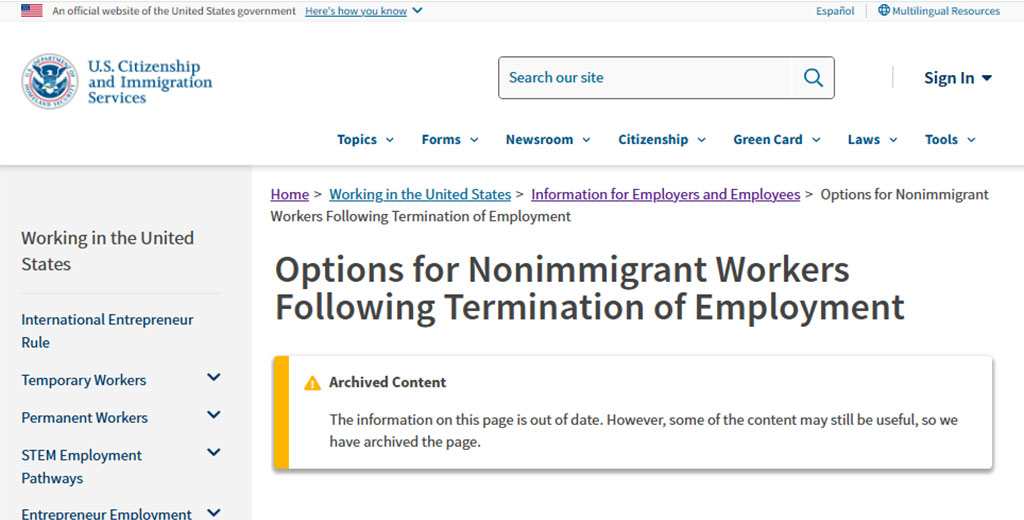The image size is (1024, 520).
Task: Open the Topics menu
Action: tap(365, 140)
